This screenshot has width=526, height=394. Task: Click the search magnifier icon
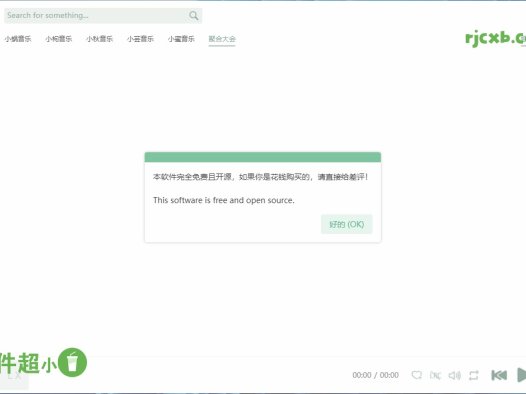coord(194,15)
